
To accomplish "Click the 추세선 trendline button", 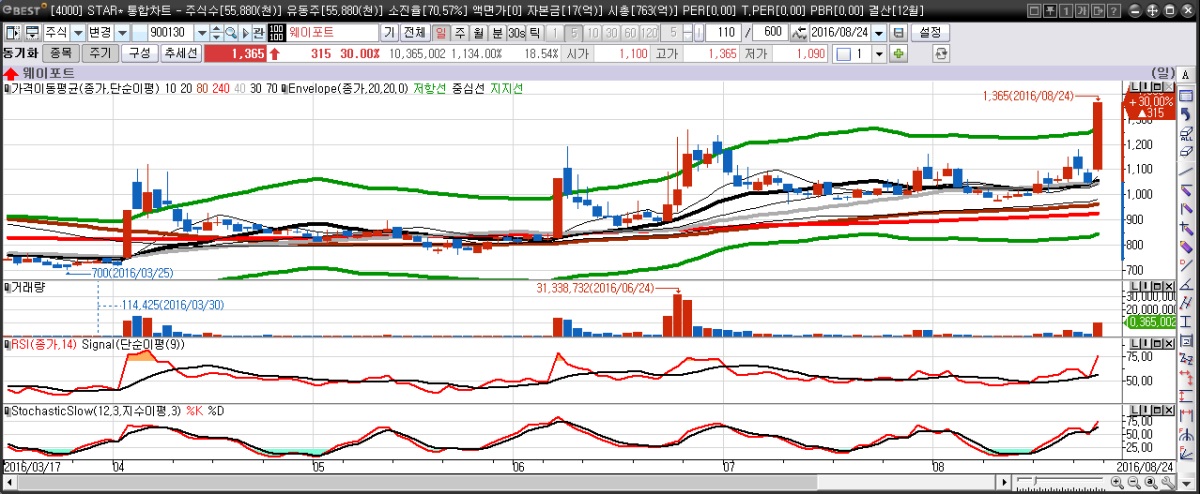I will coord(181,53).
